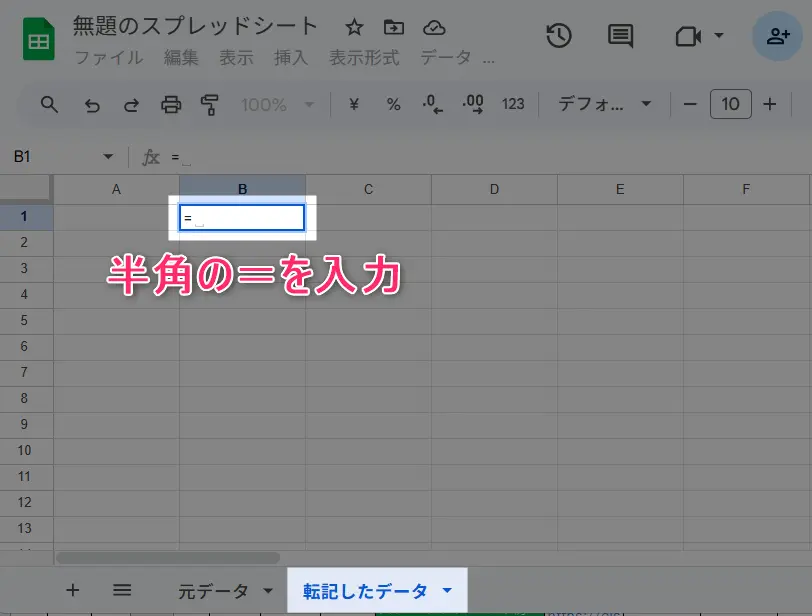Check the cloud save status icon

(x=434, y=27)
